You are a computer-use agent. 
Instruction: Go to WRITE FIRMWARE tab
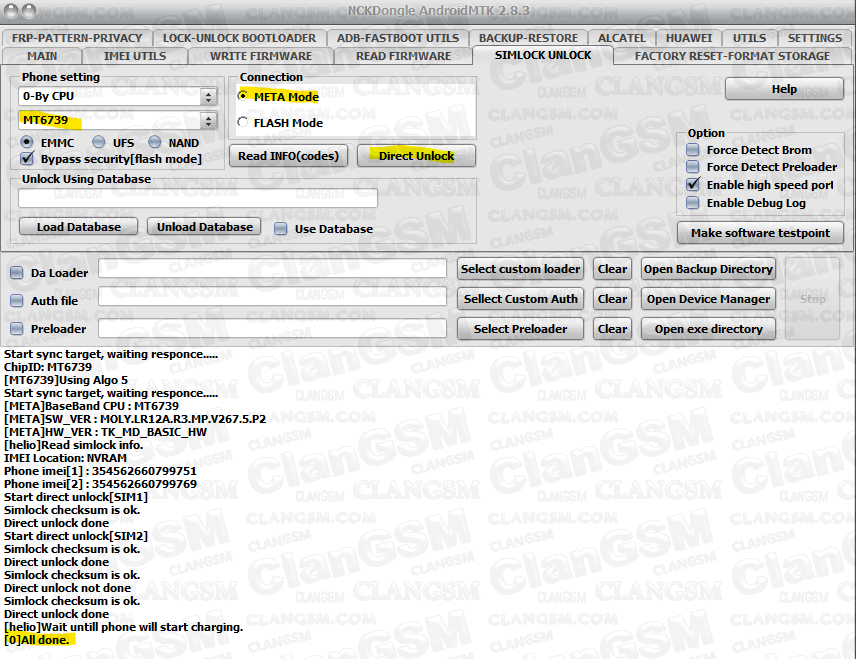tap(261, 56)
